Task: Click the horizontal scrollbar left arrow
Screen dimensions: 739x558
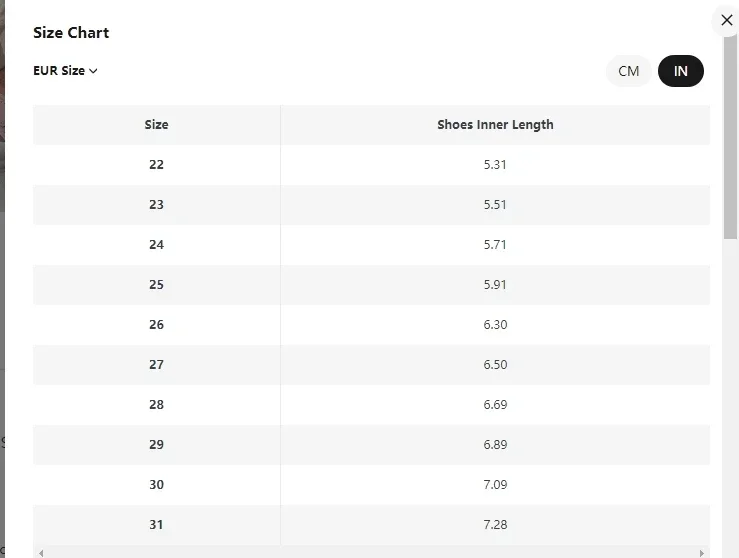Action: pyautogui.click(x=41, y=552)
